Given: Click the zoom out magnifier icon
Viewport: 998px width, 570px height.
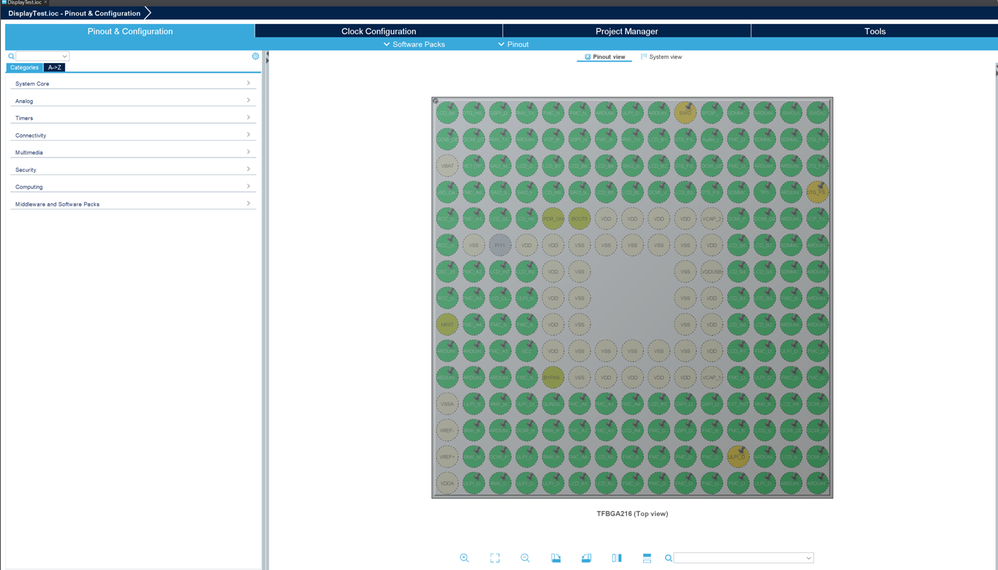Looking at the screenshot, I should click(x=525, y=558).
